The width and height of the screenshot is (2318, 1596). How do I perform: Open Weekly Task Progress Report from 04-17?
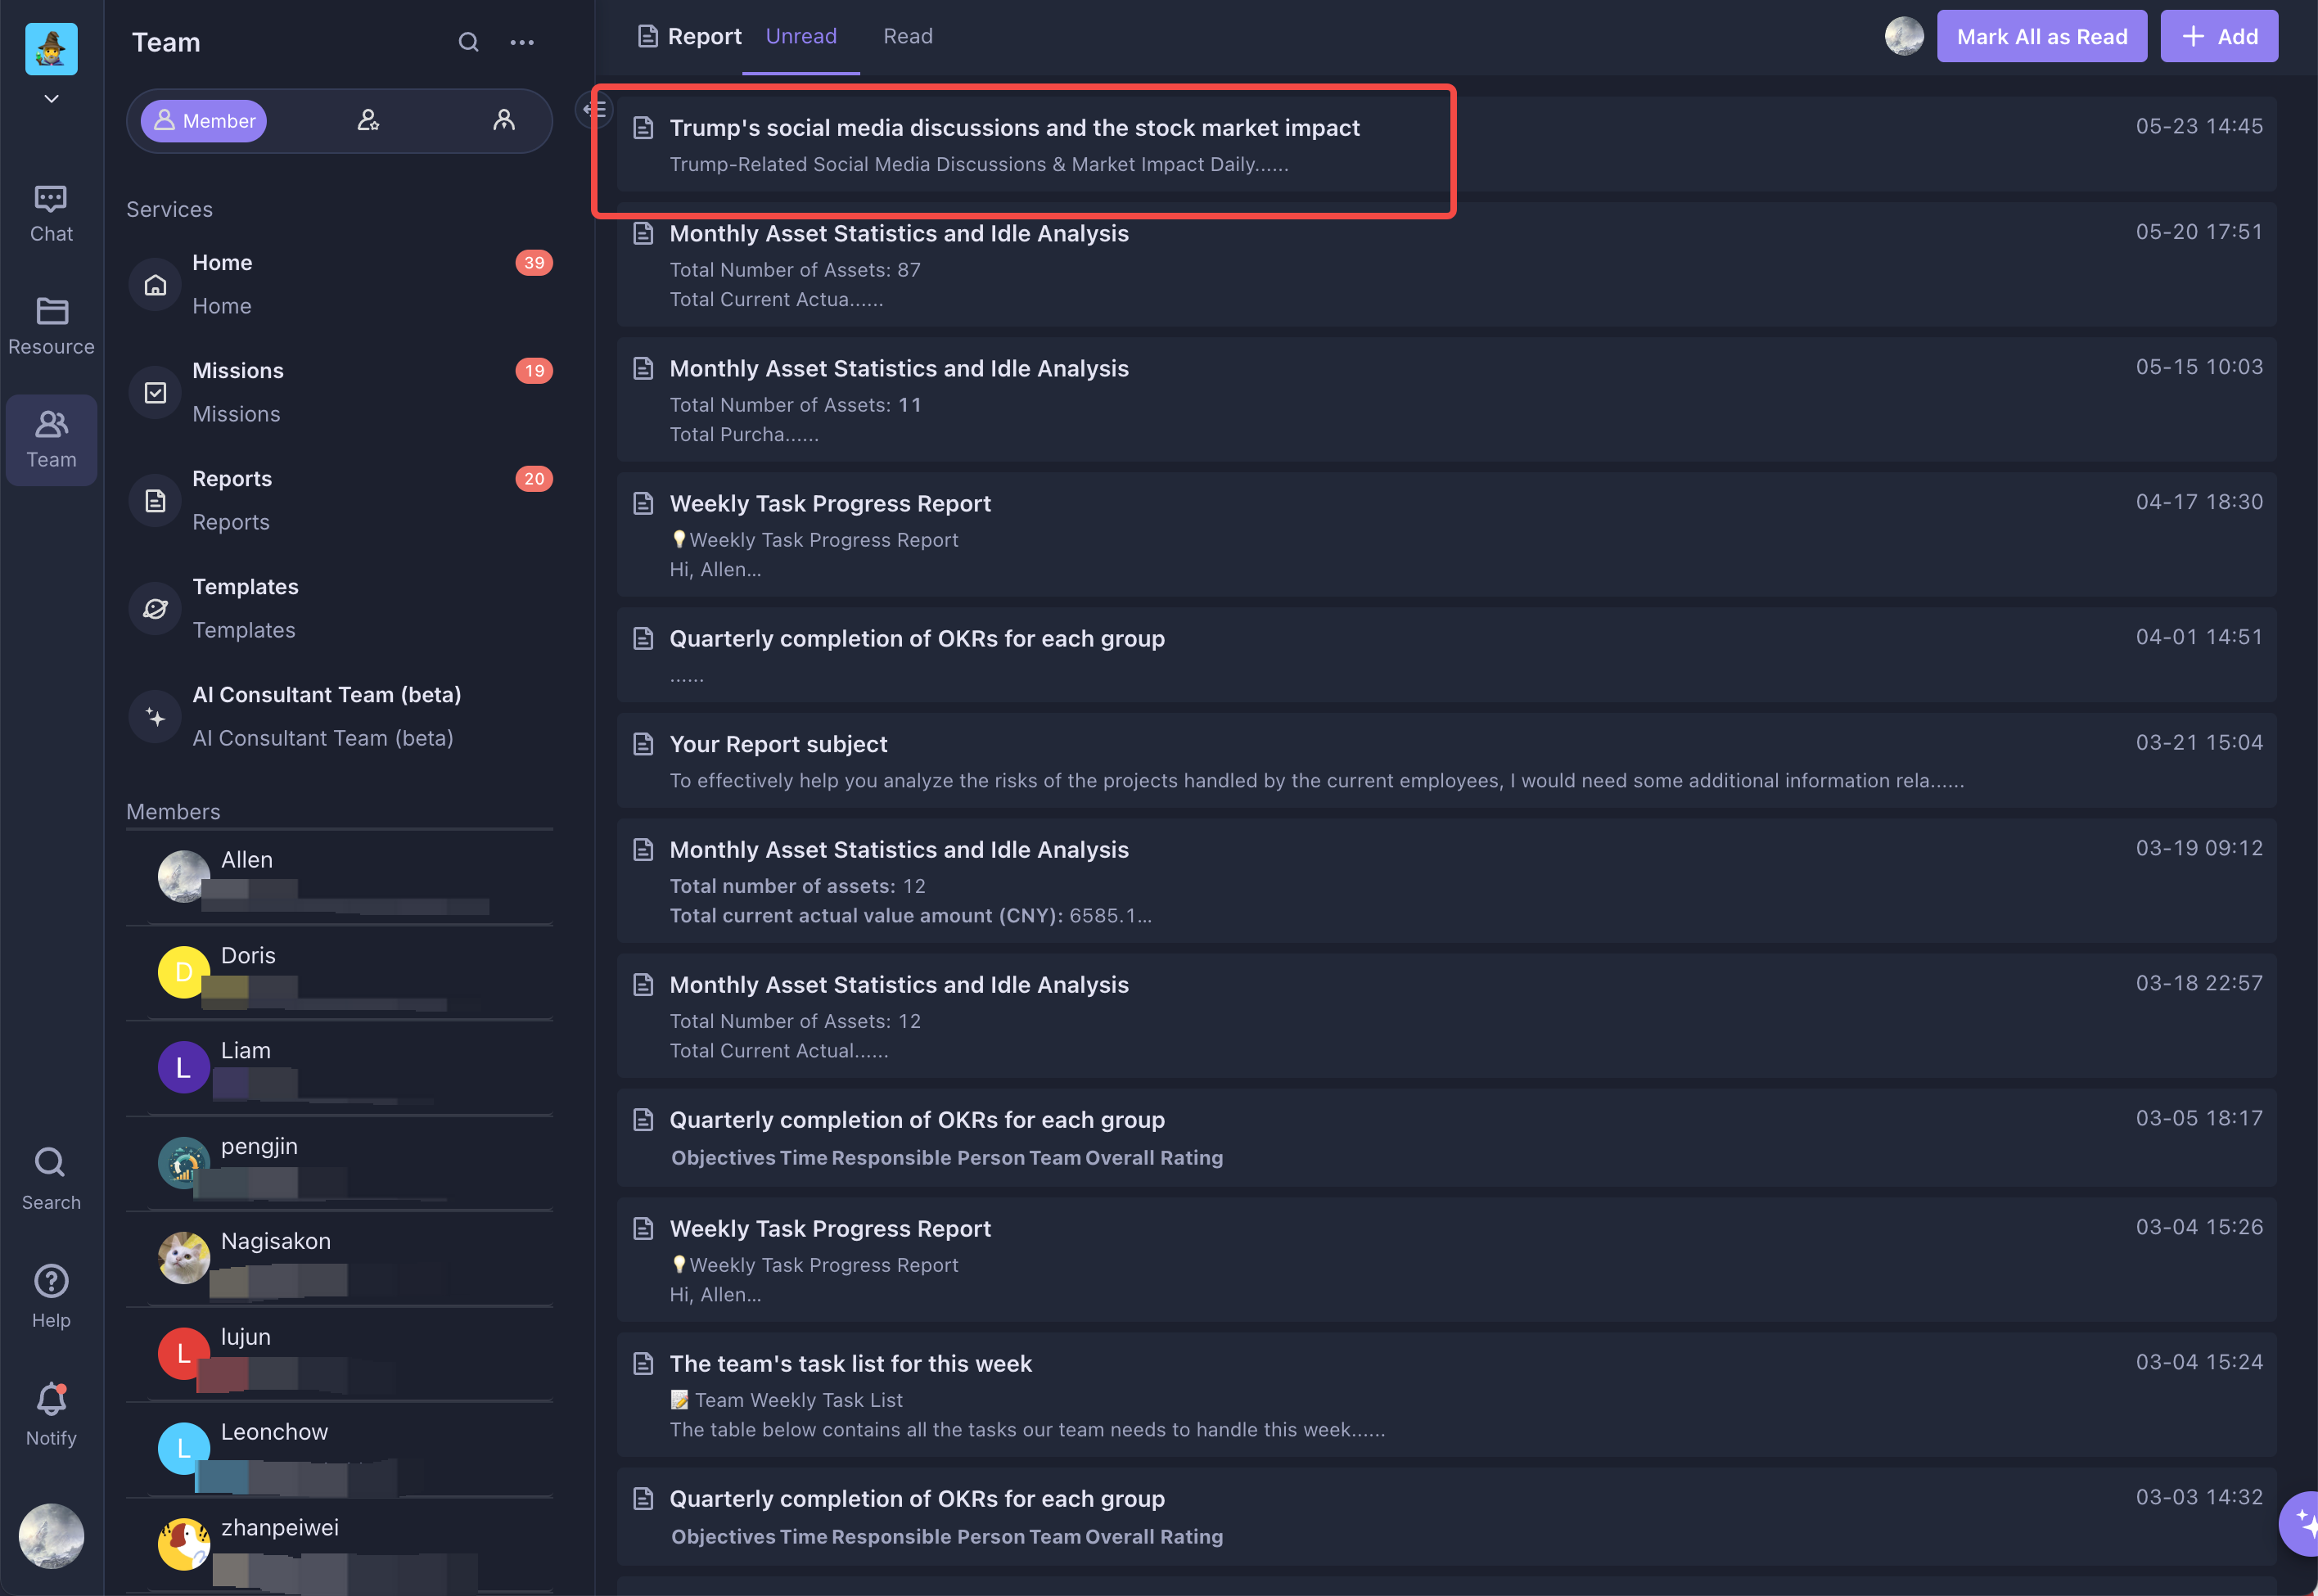(1446, 535)
